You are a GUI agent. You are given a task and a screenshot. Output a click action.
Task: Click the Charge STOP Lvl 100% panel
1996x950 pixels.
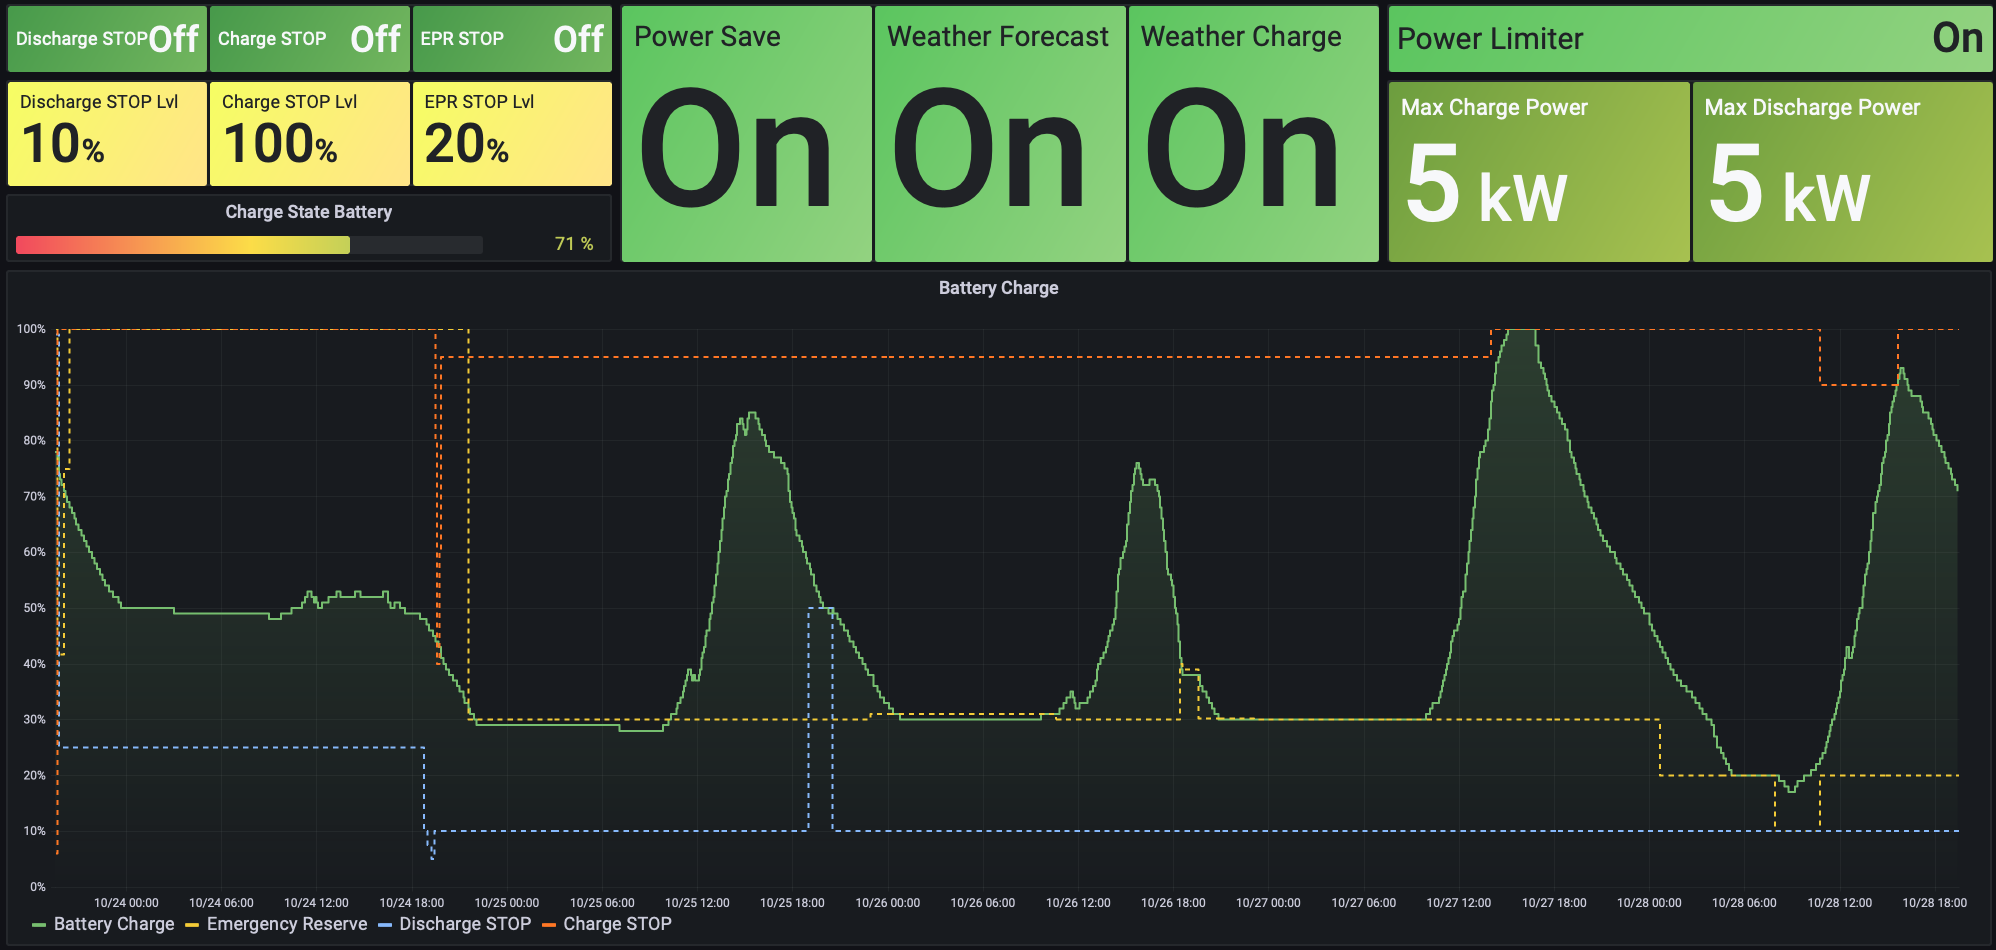(309, 134)
